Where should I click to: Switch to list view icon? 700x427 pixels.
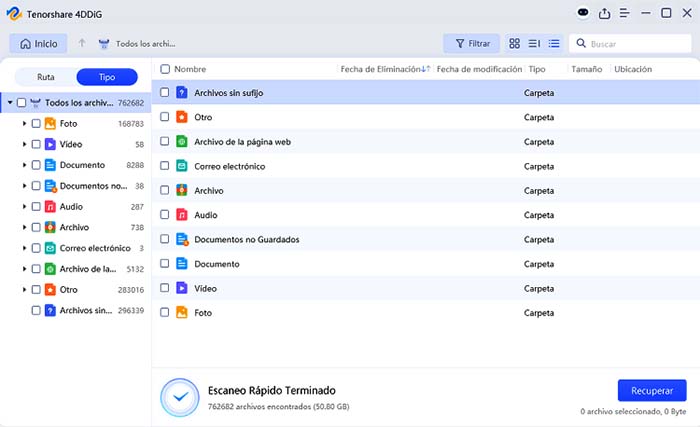point(554,43)
